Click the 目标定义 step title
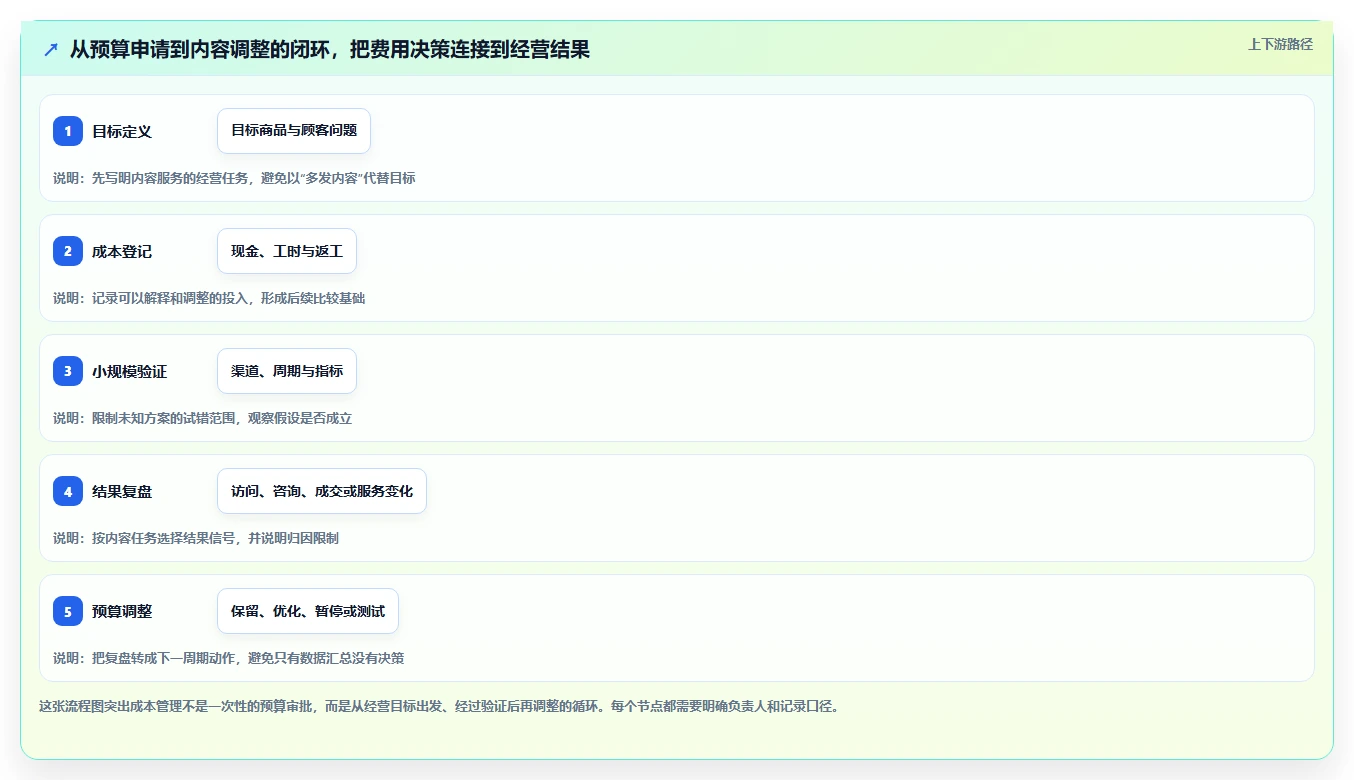This screenshot has width=1354, height=780. tap(122, 131)
